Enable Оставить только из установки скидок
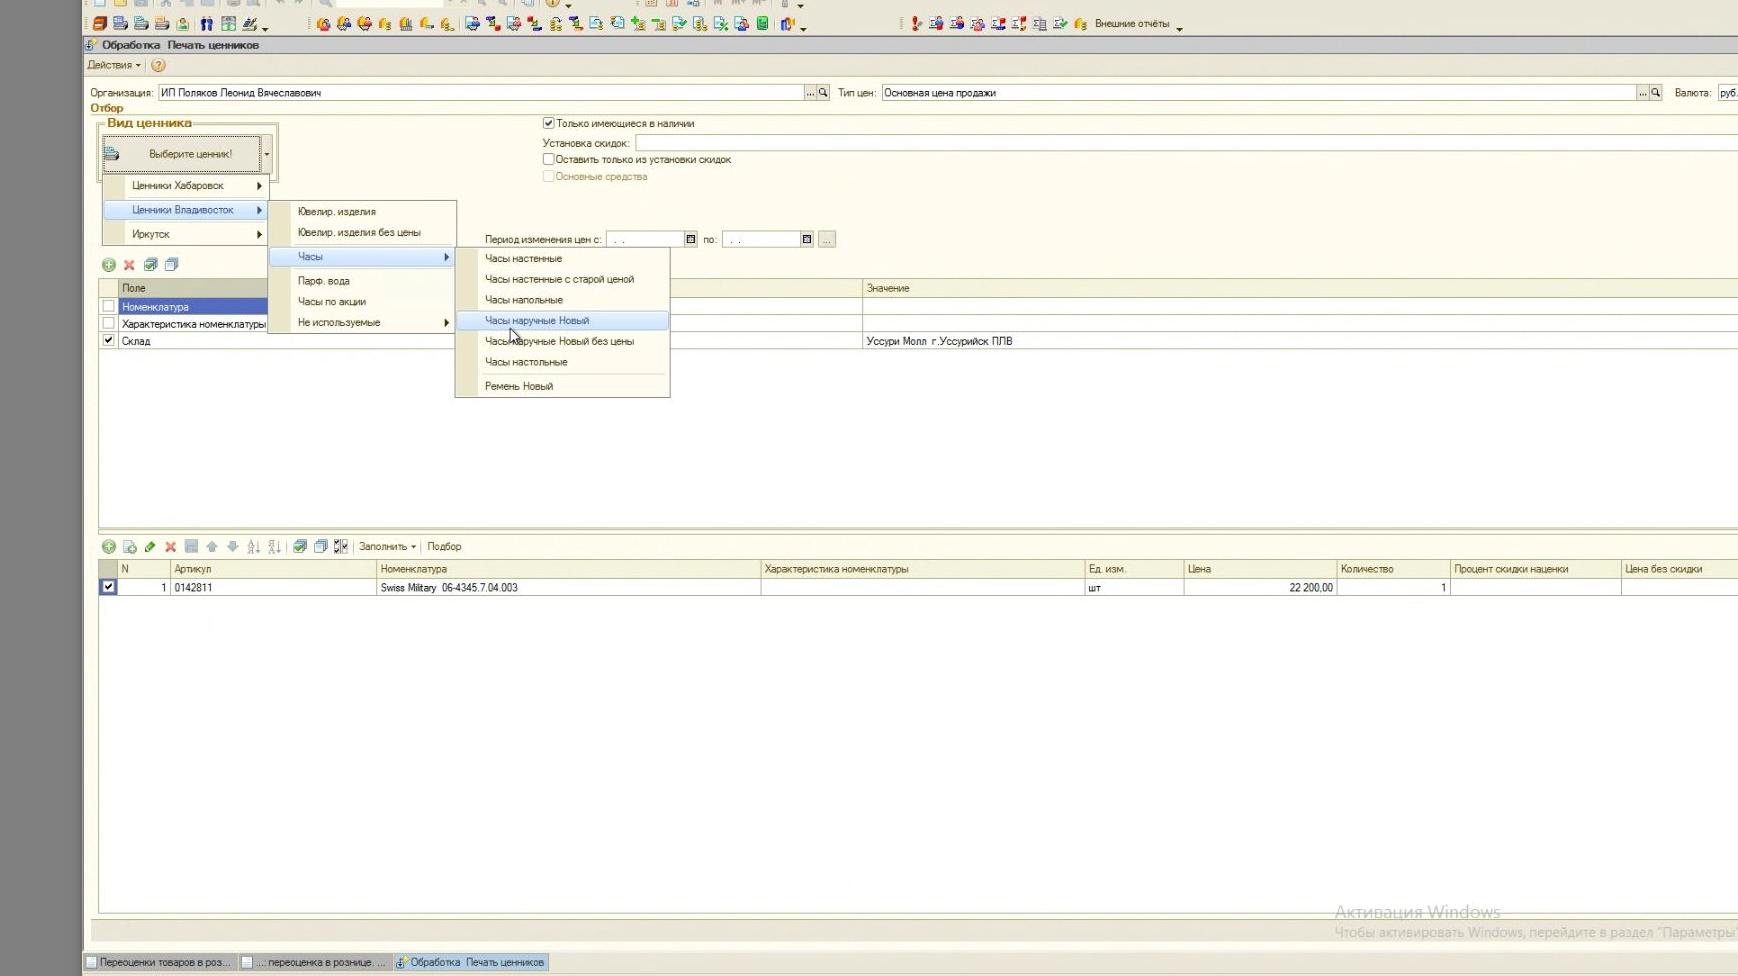Image resolution: width=1738 pixels, height=976 pixels. click(x=549, y=159)
